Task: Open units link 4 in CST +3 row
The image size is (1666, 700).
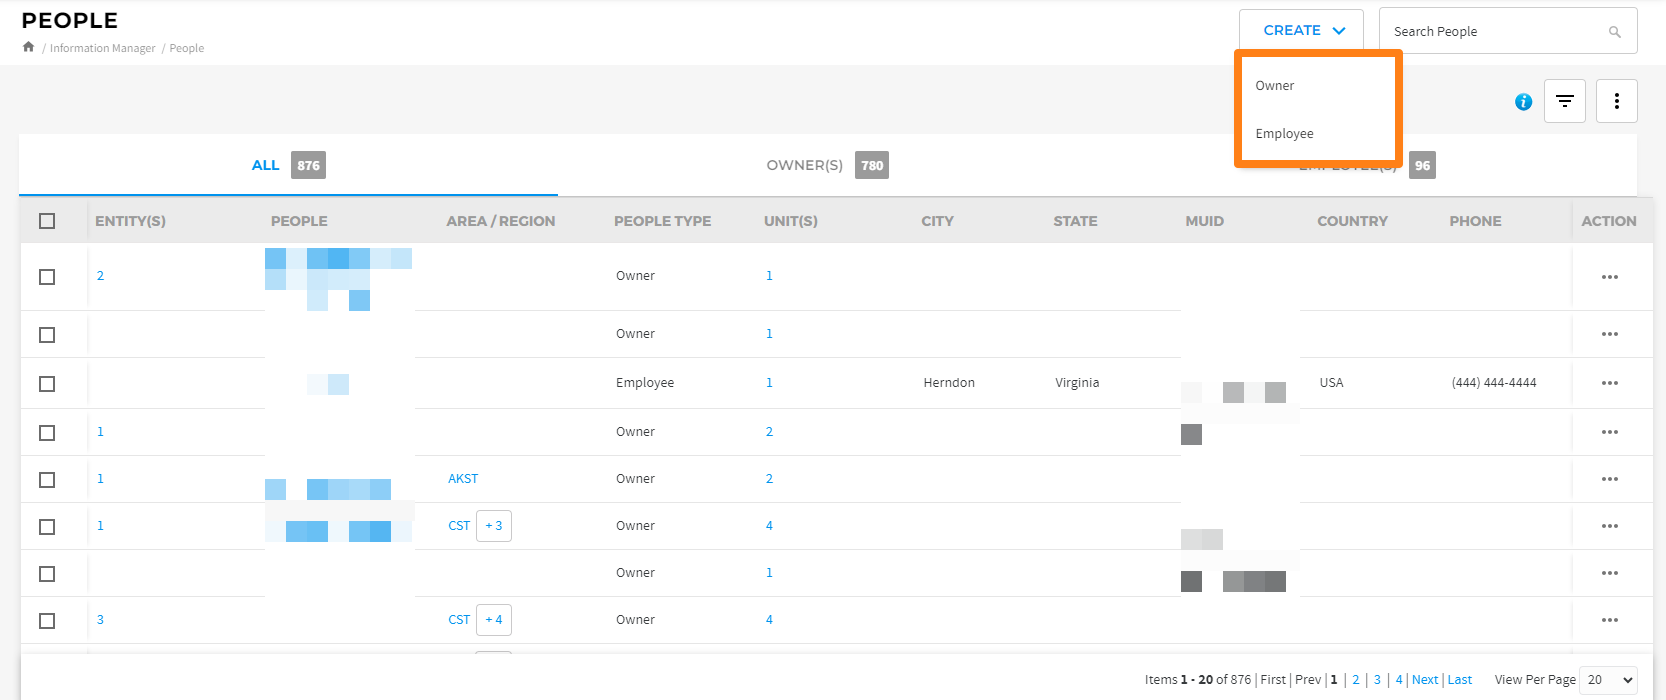Action: (x=769, y=526)
